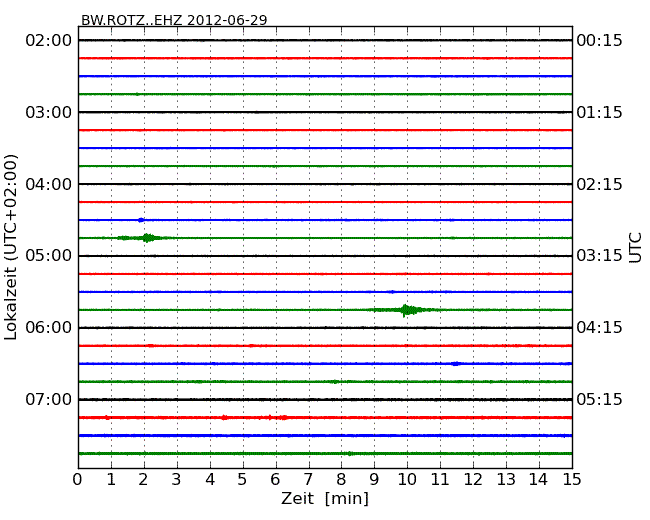Click the 00:15 UTC tick label
Viewport: 650px width, 520px height.
coord(599,41)
